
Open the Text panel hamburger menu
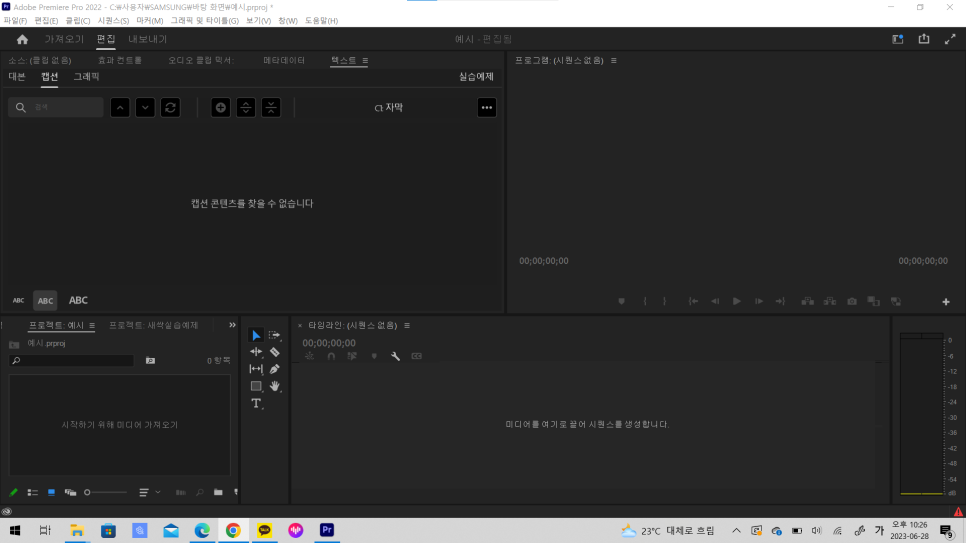(365, 60)
